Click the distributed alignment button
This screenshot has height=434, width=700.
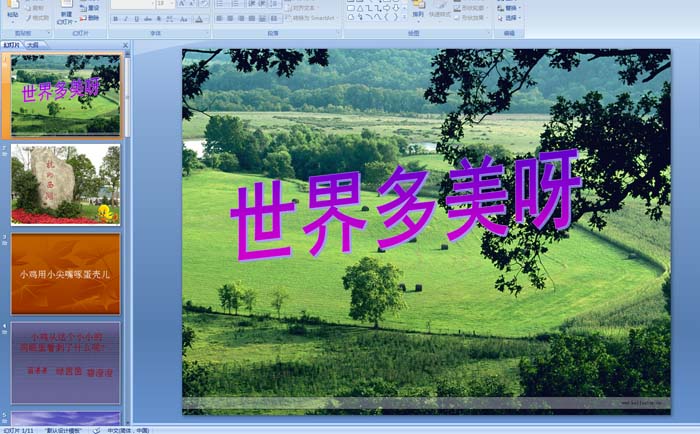[262, 18]
